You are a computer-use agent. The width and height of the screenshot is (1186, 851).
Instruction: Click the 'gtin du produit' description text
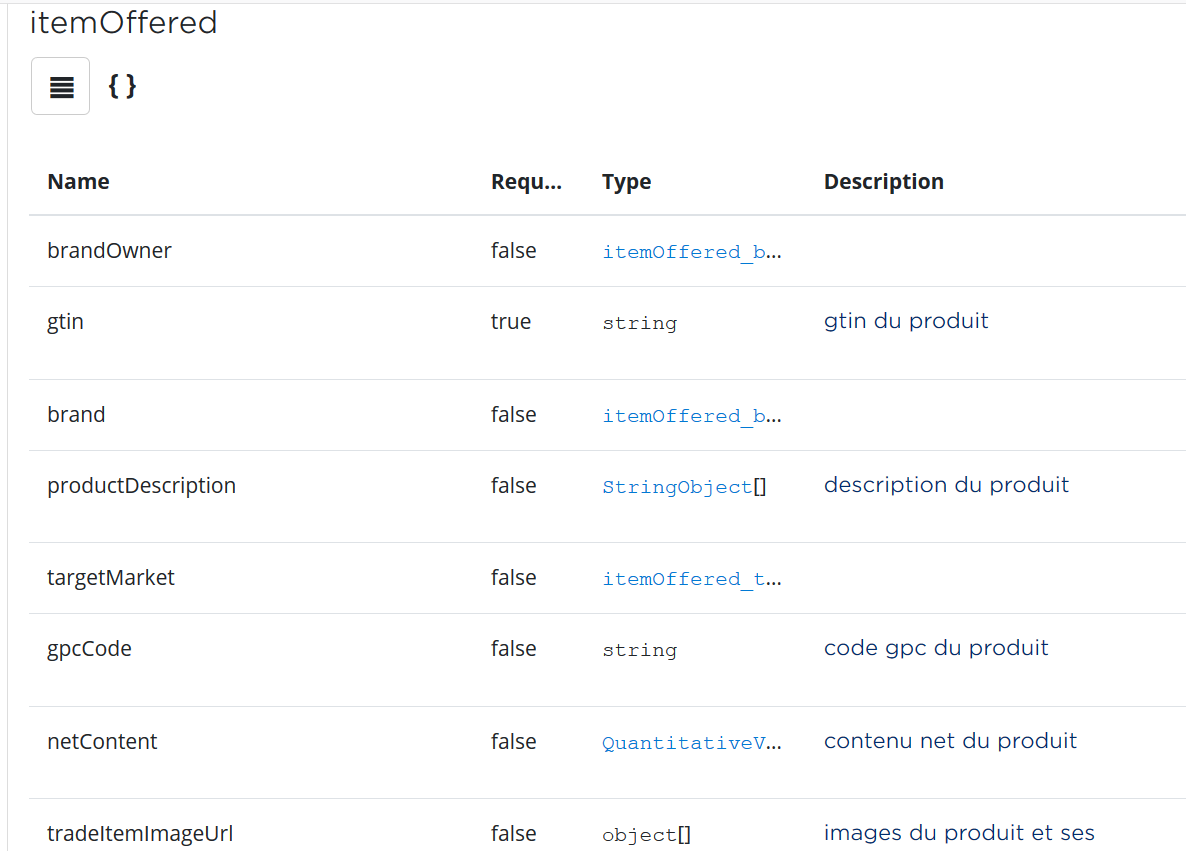(905, 321)
